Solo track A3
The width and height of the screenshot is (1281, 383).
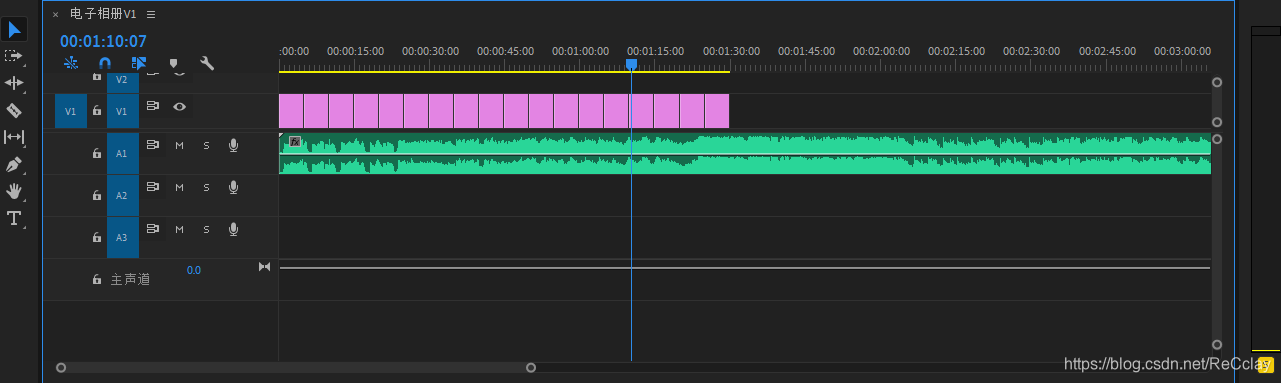207,229
